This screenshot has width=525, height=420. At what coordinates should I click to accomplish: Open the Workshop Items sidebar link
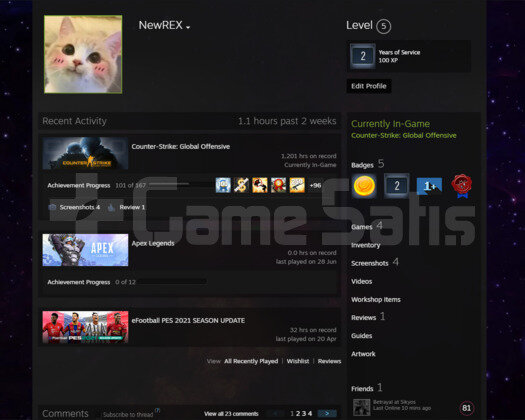click(x=376, y=299)
